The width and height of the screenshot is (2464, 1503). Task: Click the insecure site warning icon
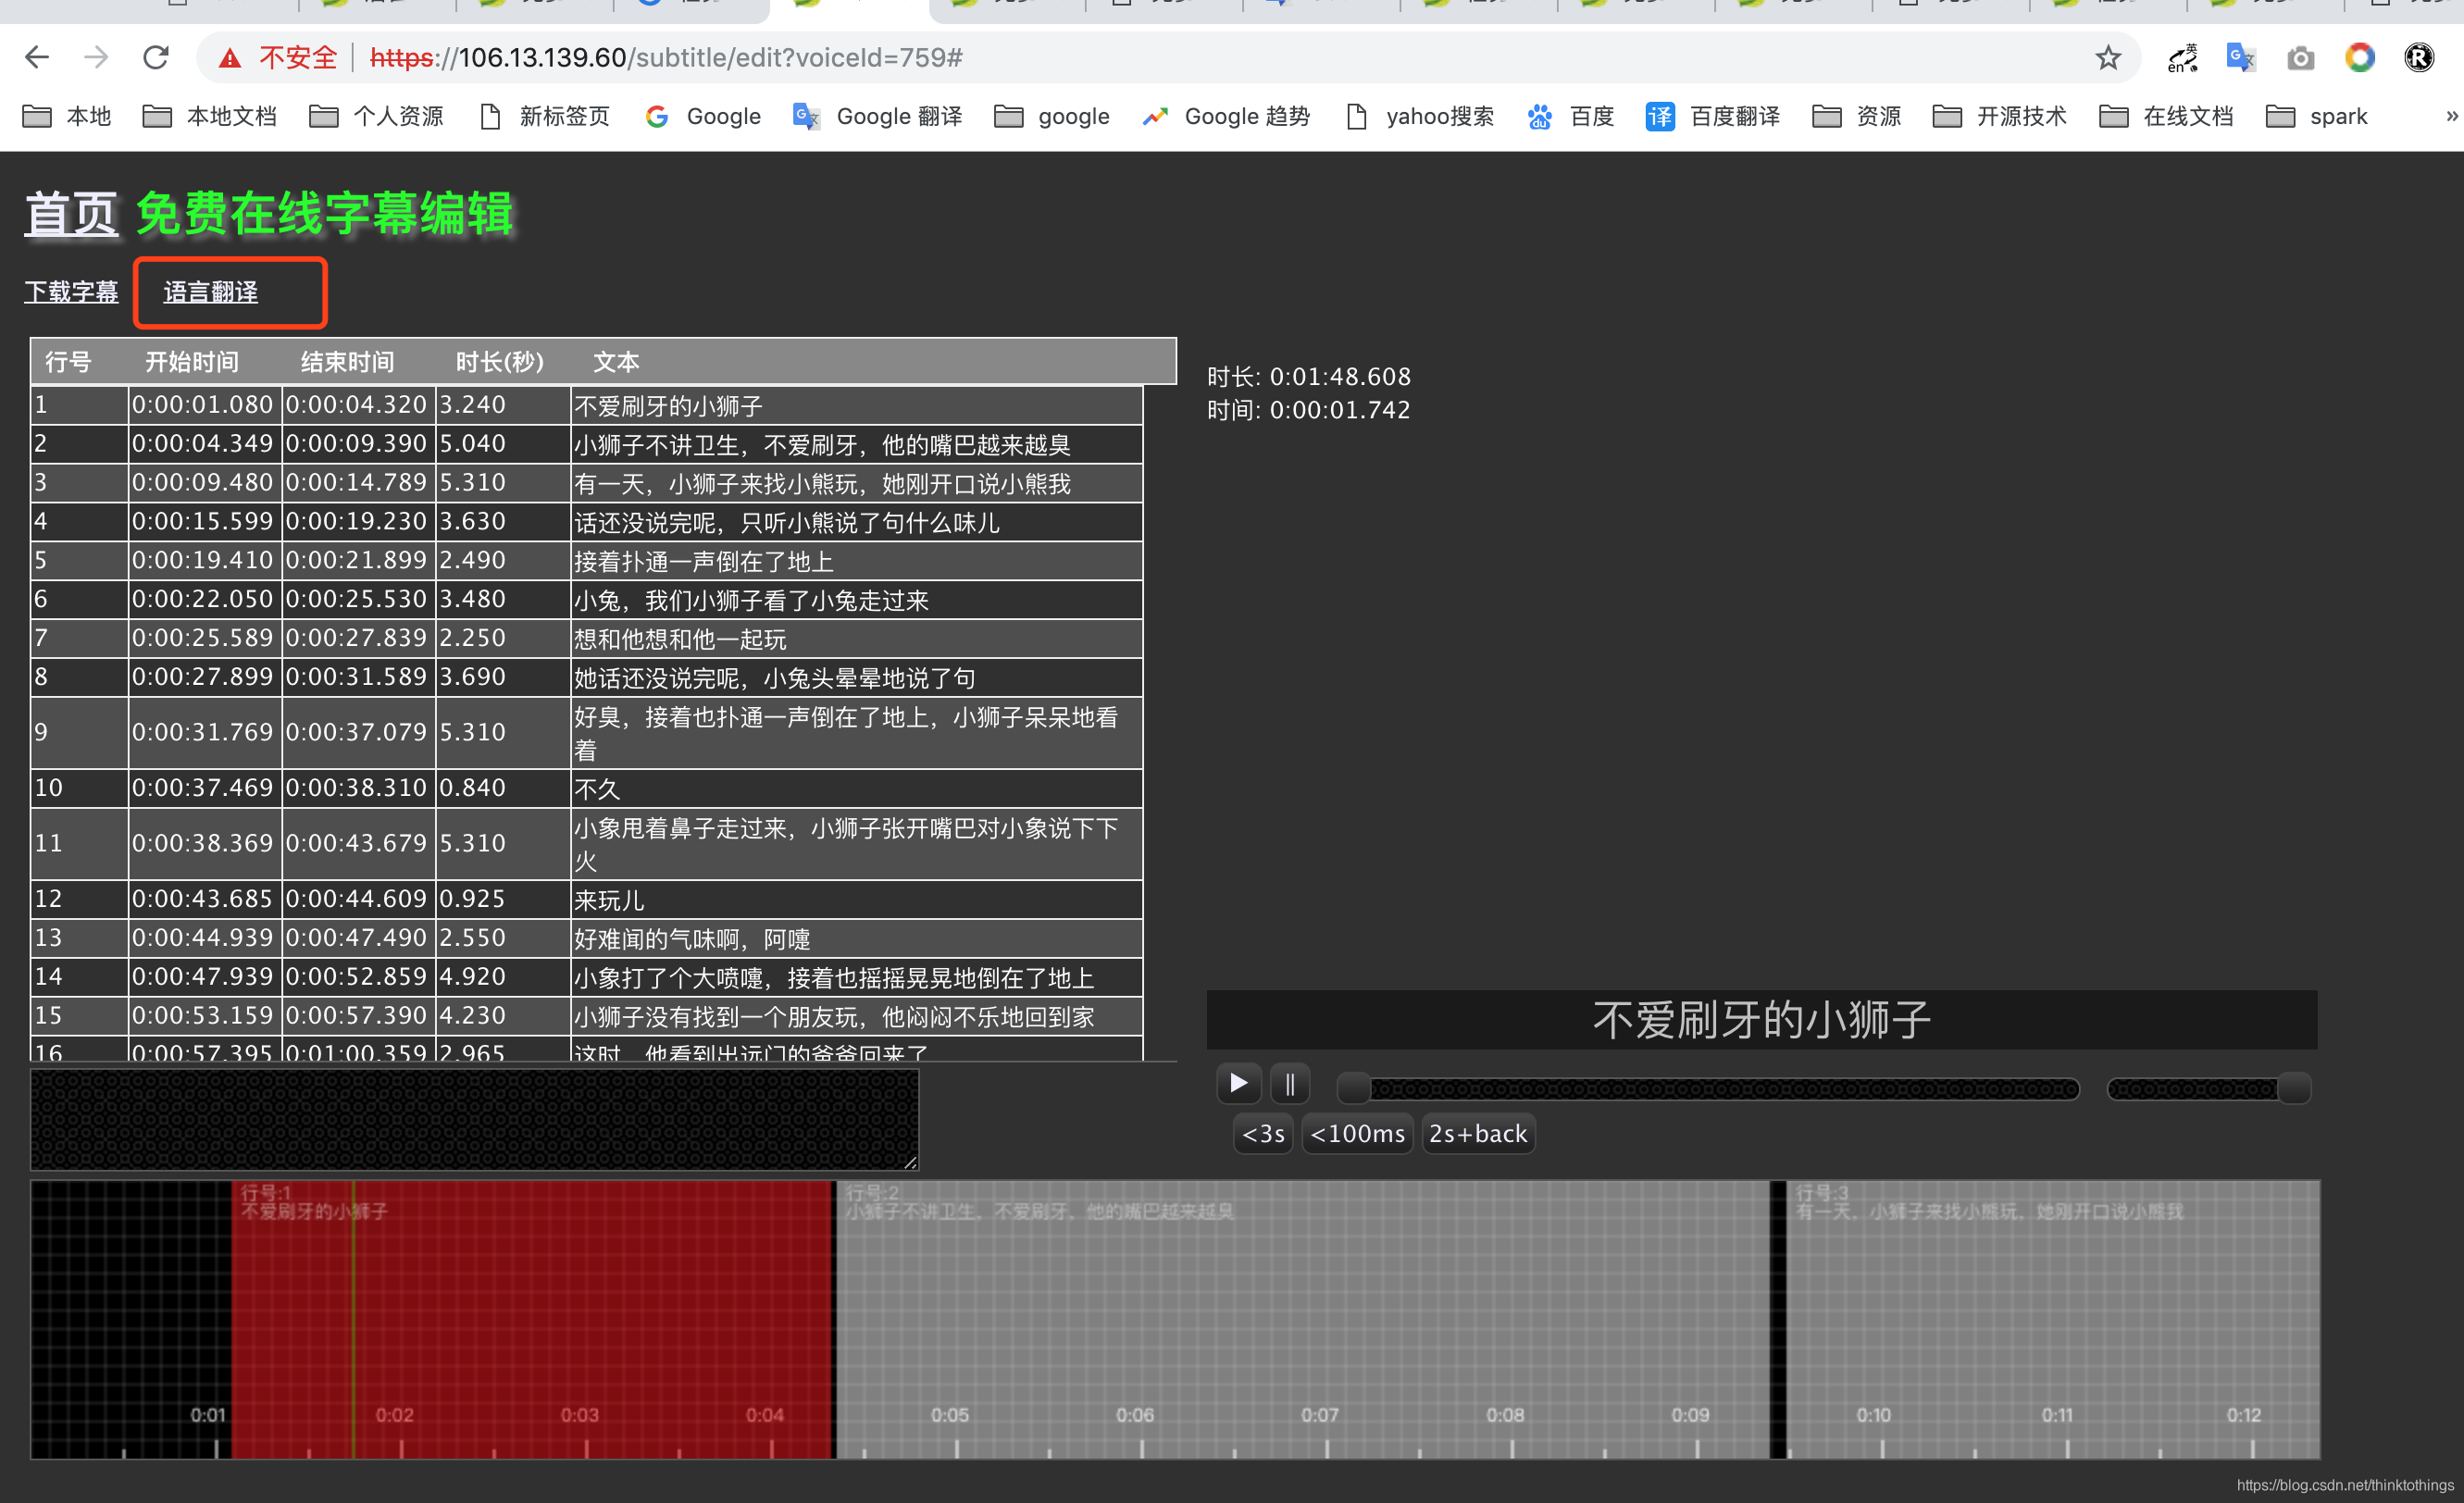tap(231, 58)
